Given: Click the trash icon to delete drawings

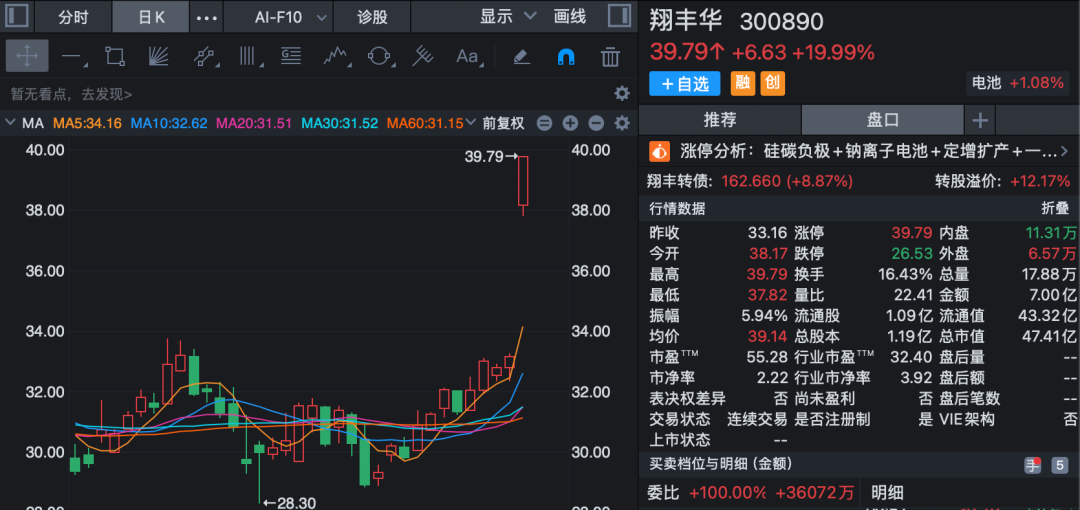Looking at the screenshot, I should click(x=610, y=56).
